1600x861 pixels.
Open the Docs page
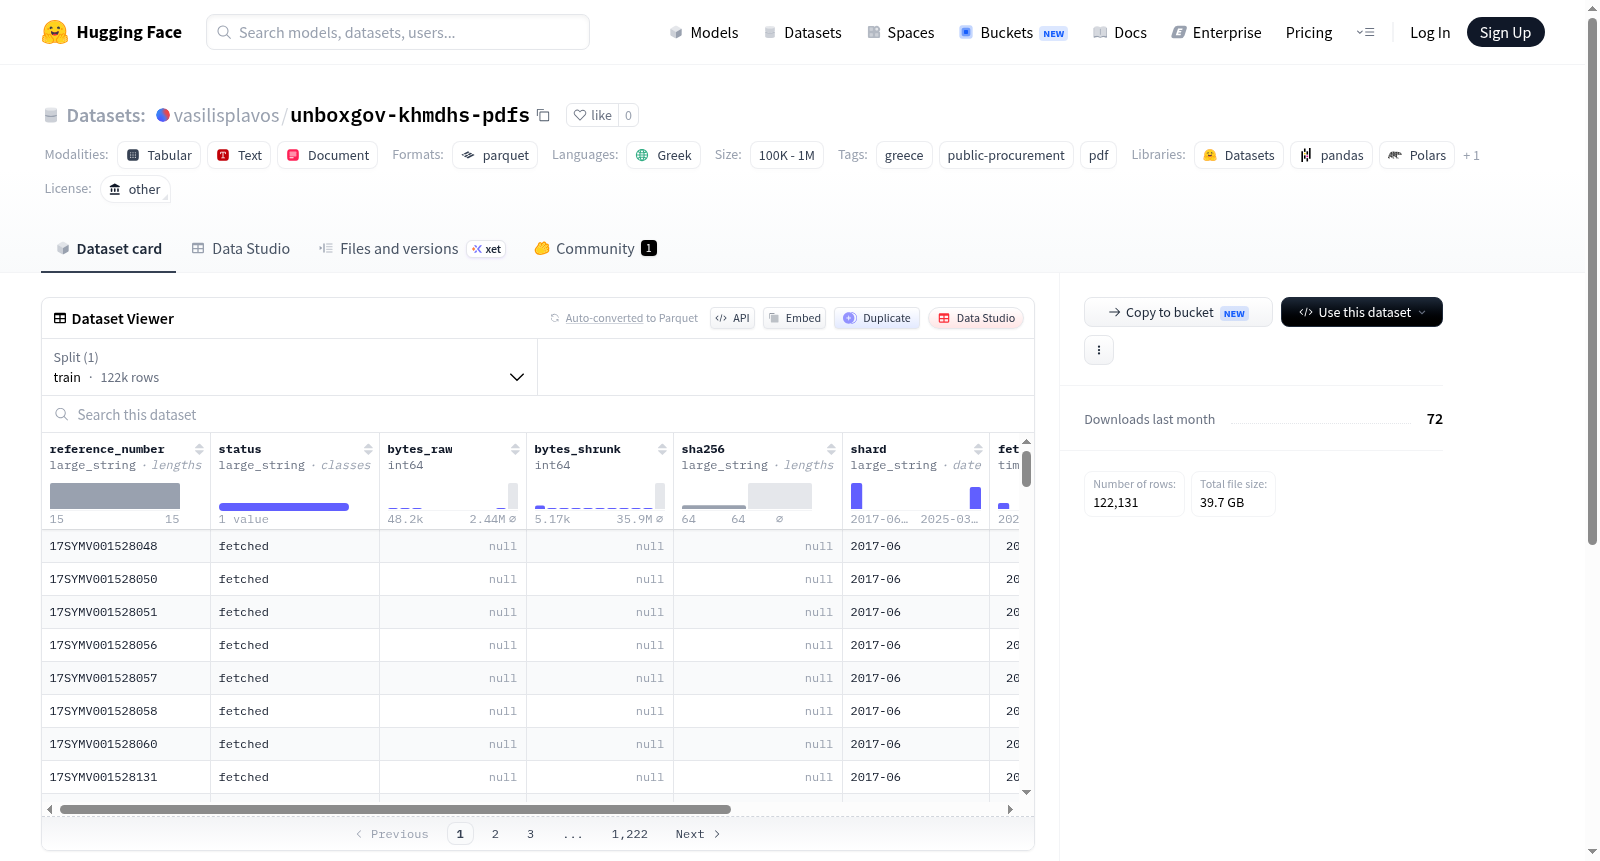1120,32
